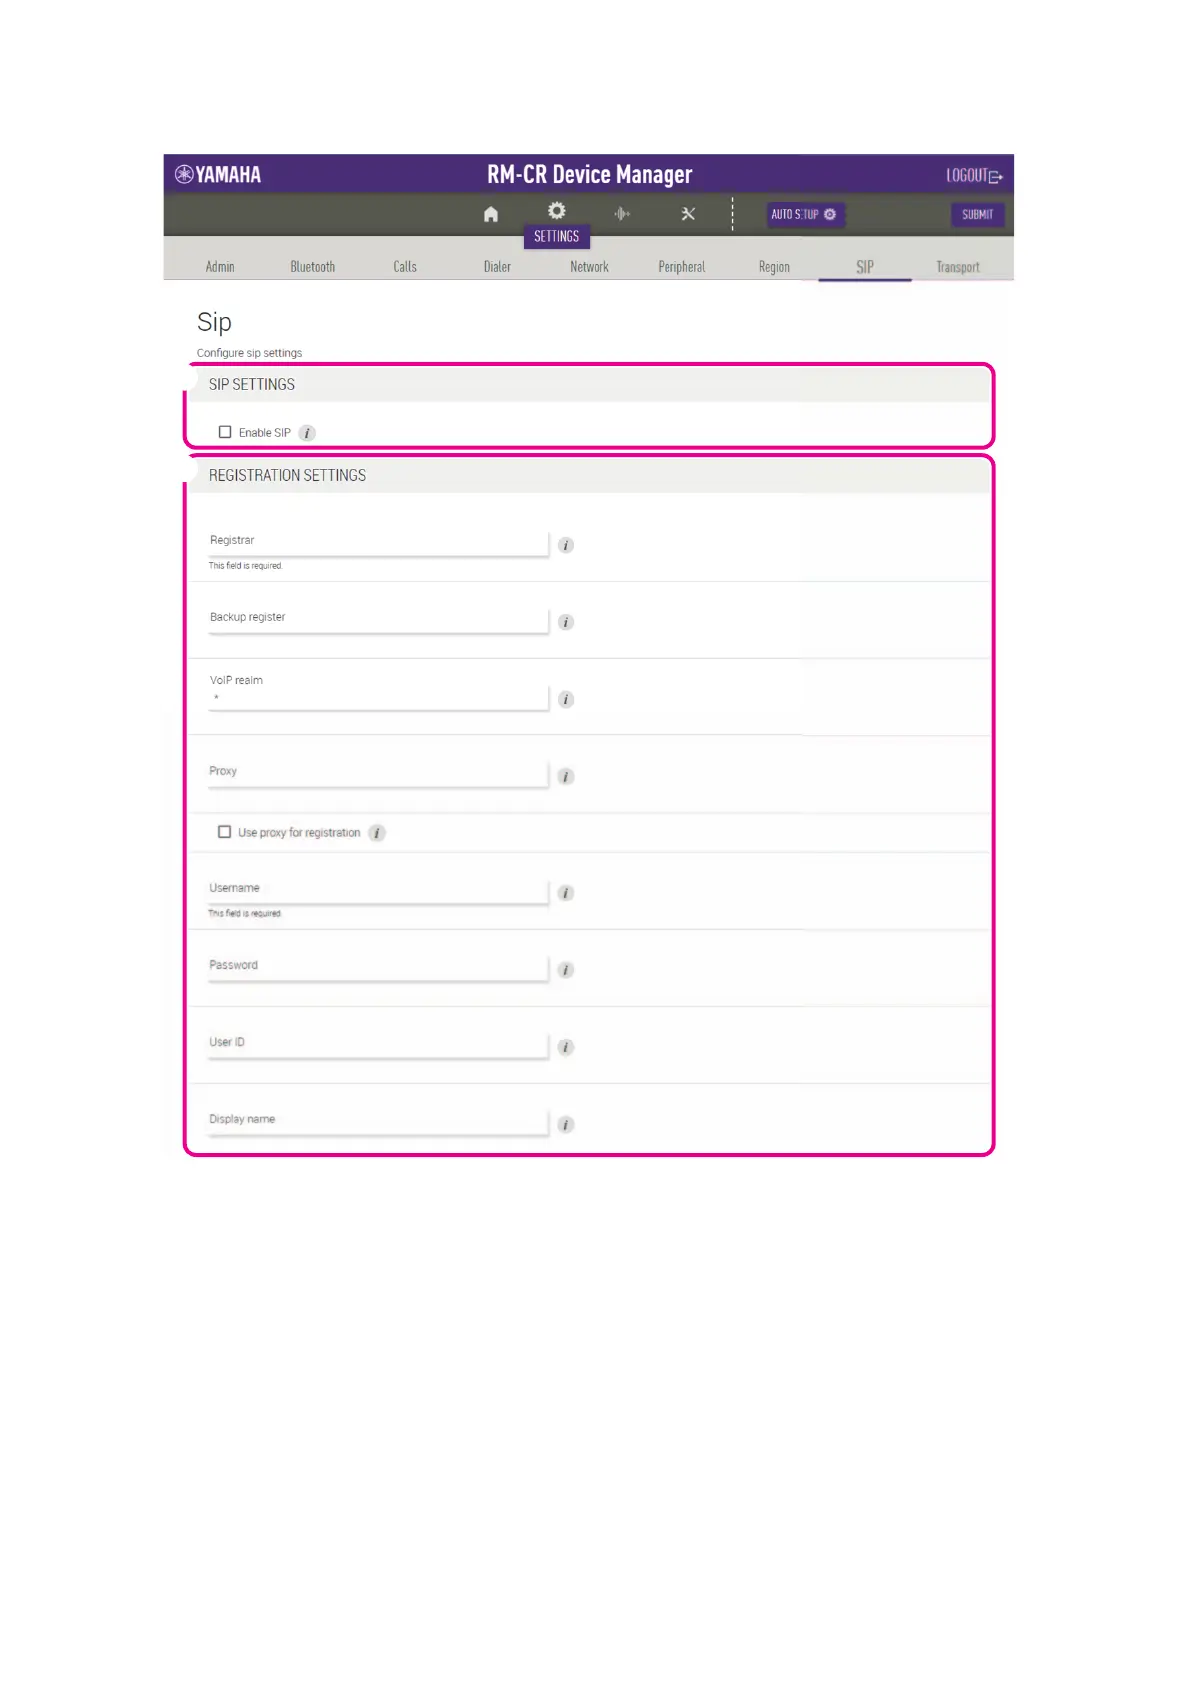Click the Proxy input field
The height and width of the screenshot is (1684, 1190).
click(x=379, y=774)
